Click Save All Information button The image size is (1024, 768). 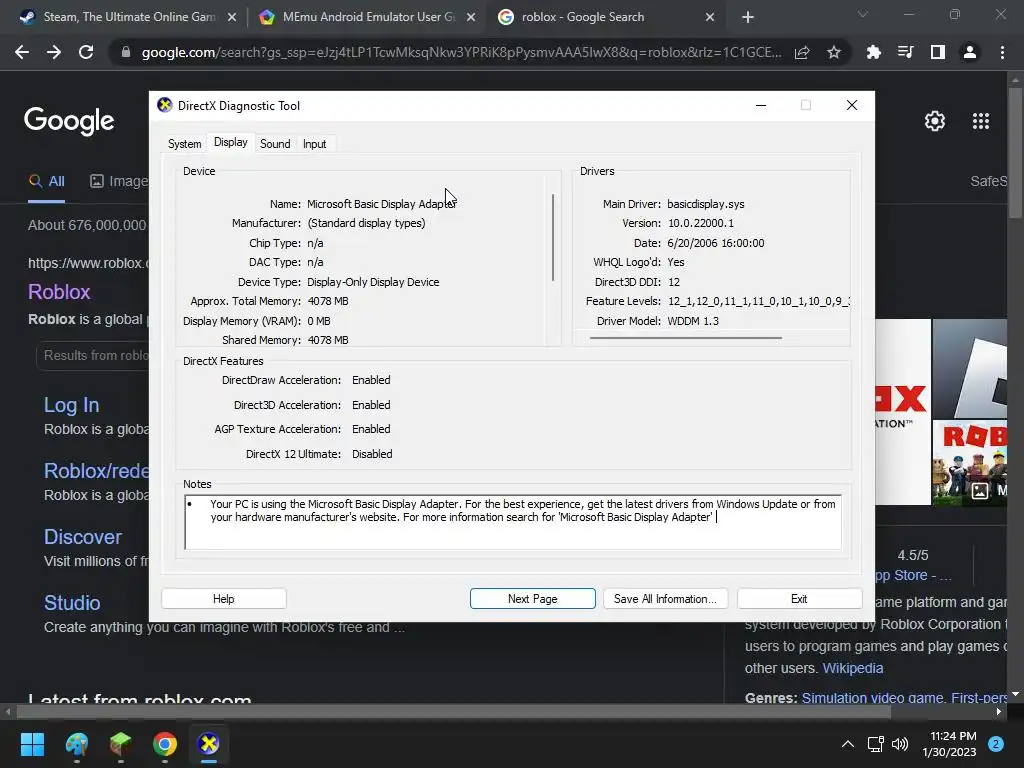tap(665, 599)
